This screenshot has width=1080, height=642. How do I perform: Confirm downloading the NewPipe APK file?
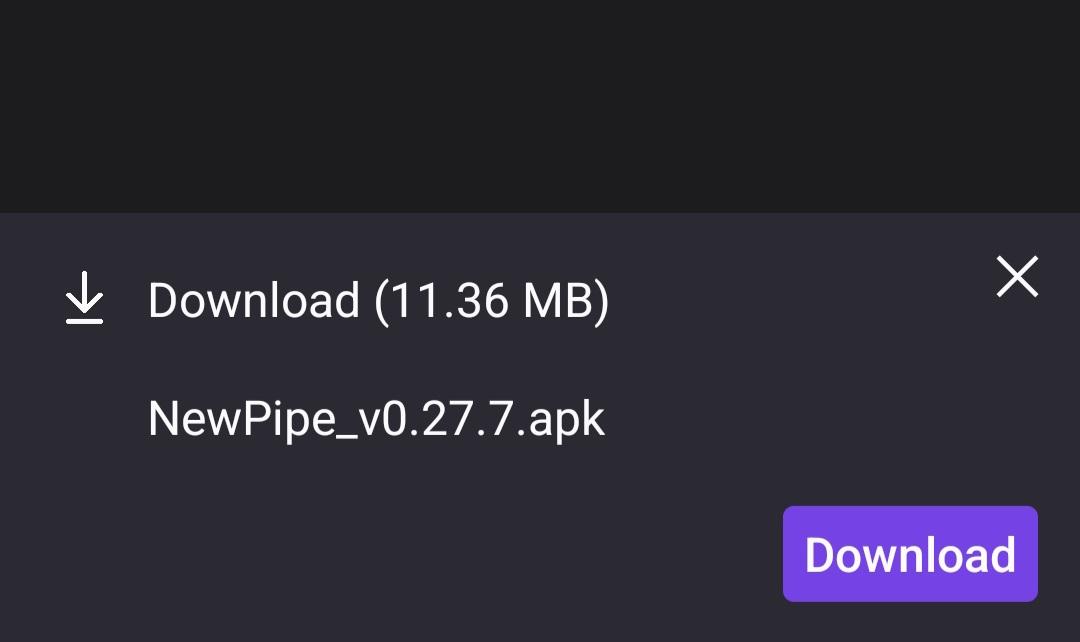coord(910,554)
